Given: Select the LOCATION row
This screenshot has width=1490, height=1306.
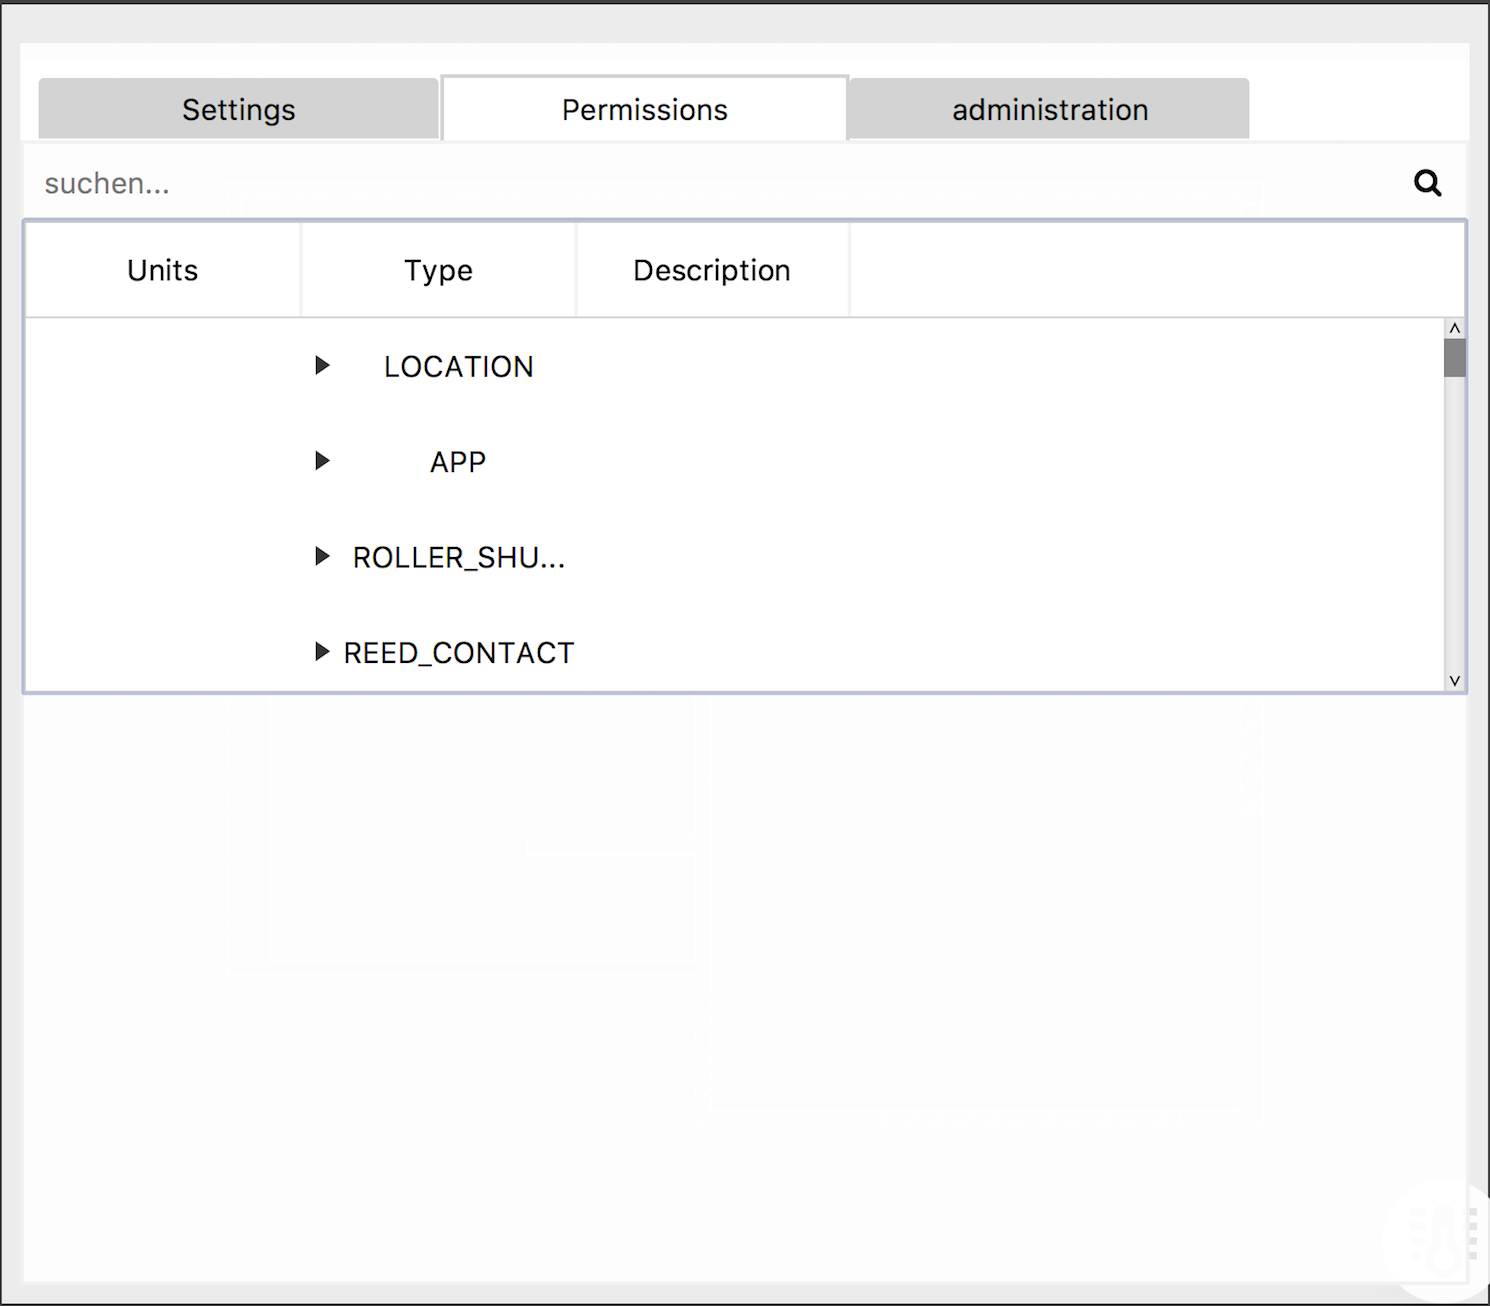Looking at the screenshot, I should (x=458, y=366).
